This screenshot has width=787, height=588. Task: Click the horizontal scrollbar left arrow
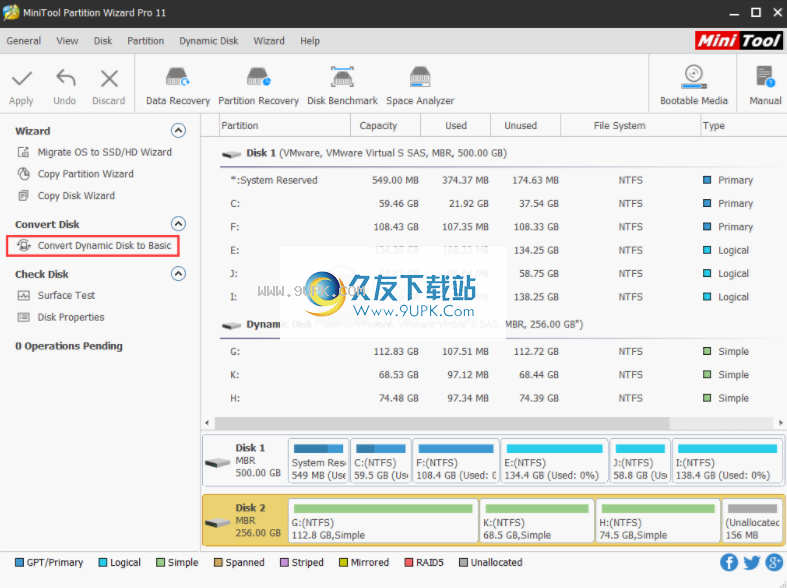pyautogui.click(x=207, y=423)
